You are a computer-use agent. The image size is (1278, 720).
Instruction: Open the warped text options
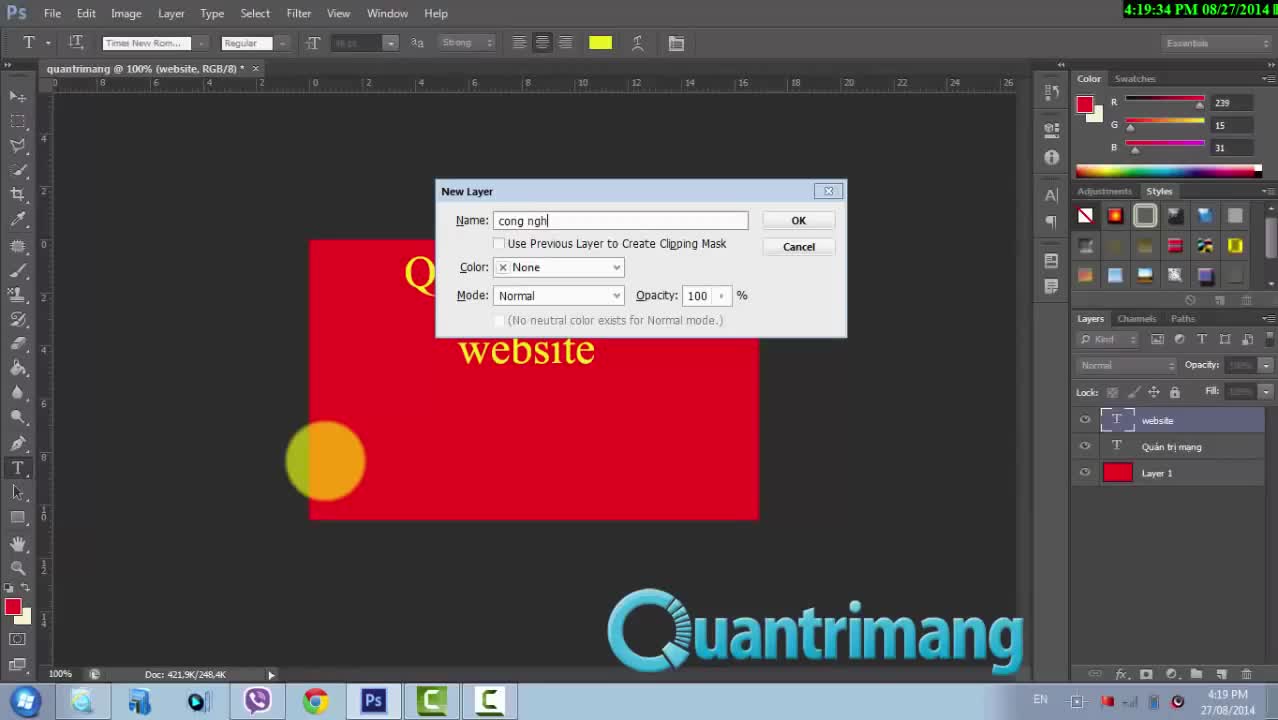[637, 43]
